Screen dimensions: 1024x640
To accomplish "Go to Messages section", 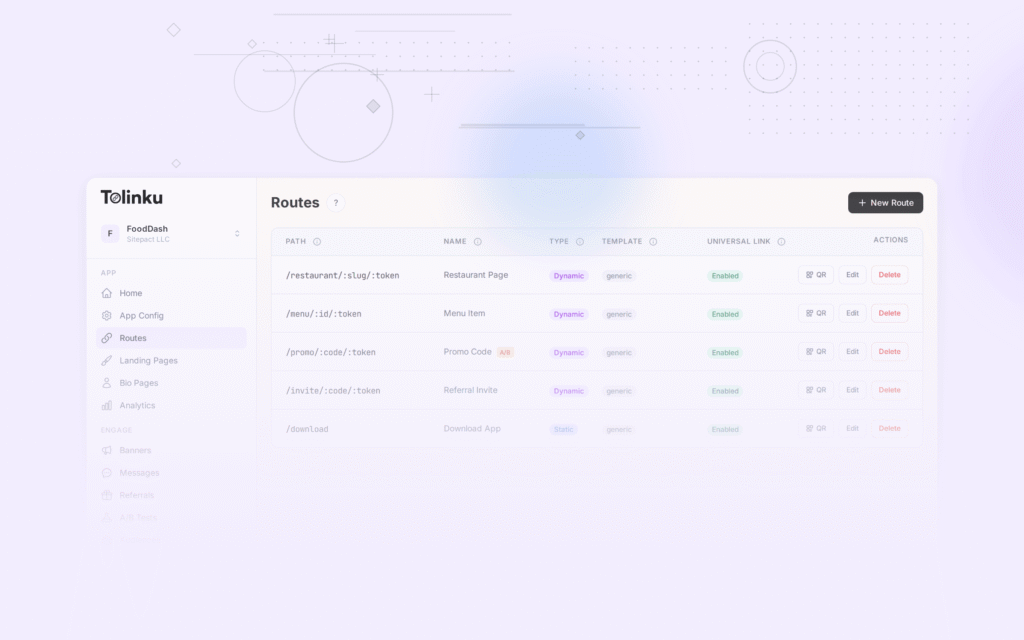I will [x=171, y=473].
